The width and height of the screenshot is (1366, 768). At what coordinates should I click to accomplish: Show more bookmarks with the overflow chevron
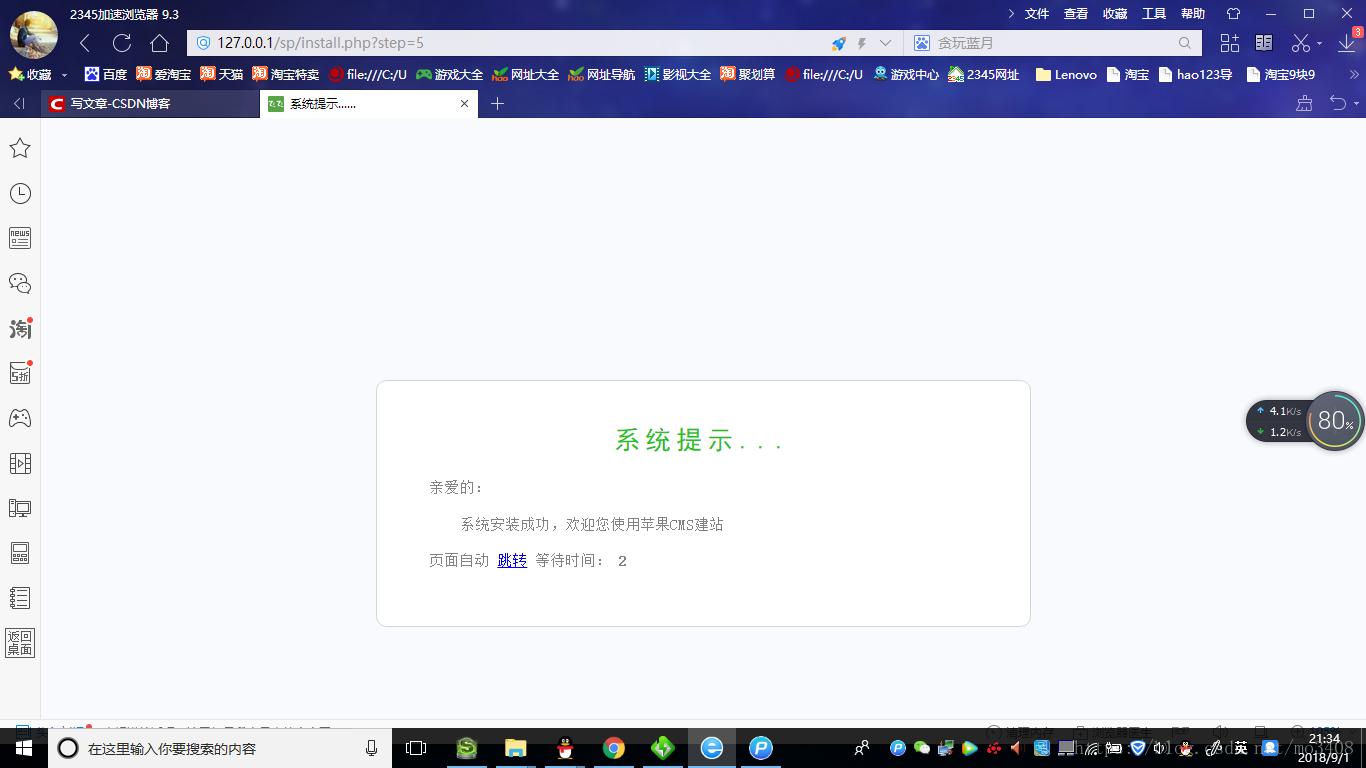(1355, 75)
